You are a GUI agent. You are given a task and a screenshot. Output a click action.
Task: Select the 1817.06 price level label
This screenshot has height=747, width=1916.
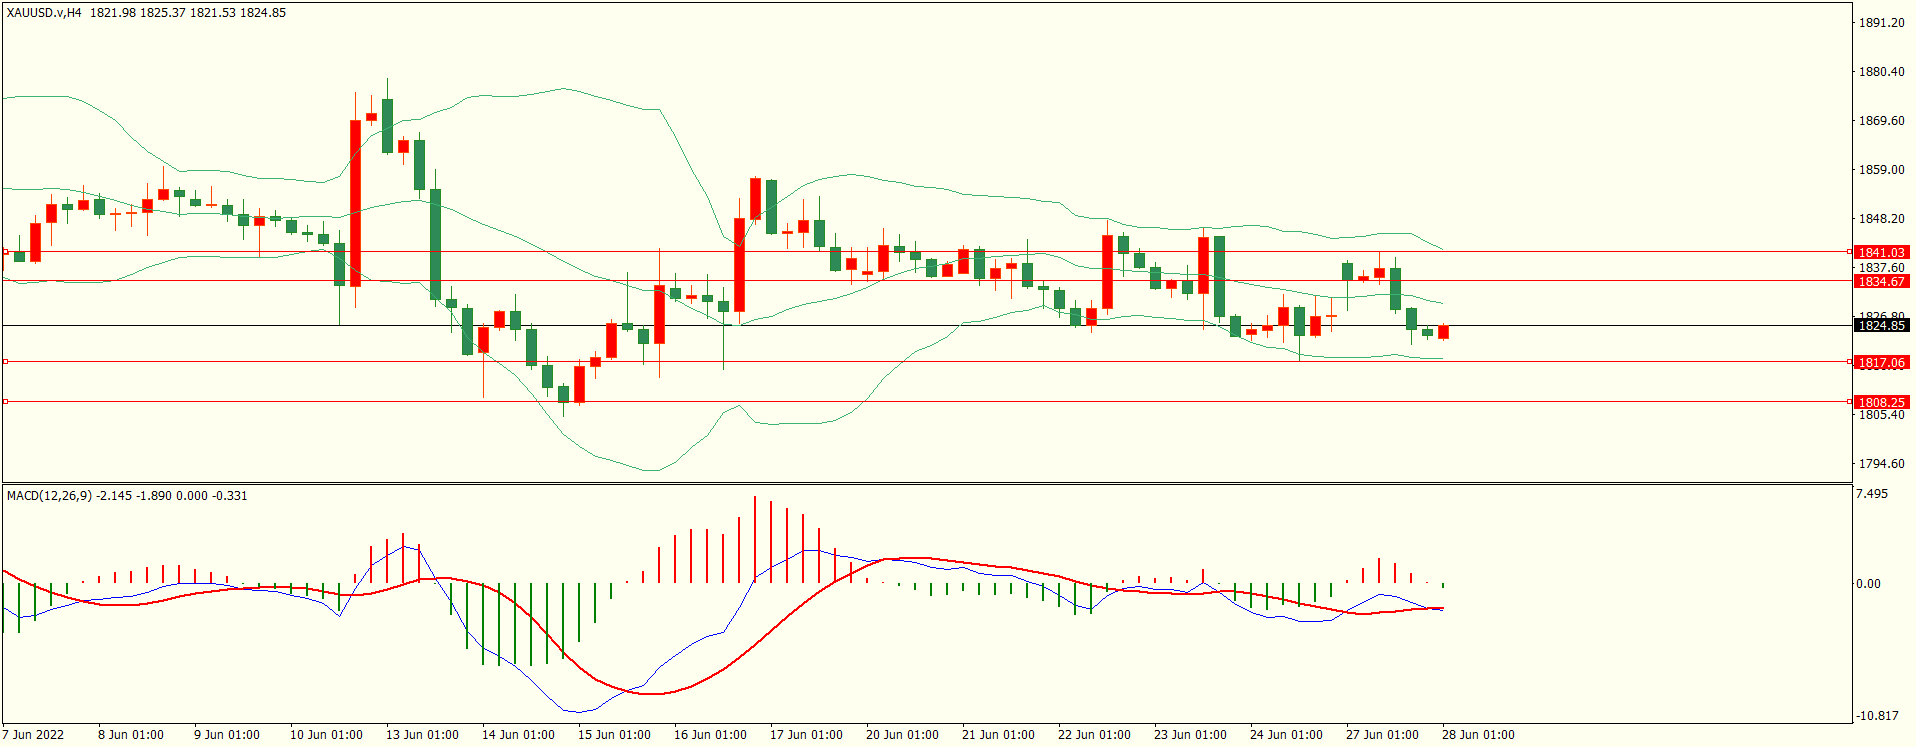click(1881, 363)
